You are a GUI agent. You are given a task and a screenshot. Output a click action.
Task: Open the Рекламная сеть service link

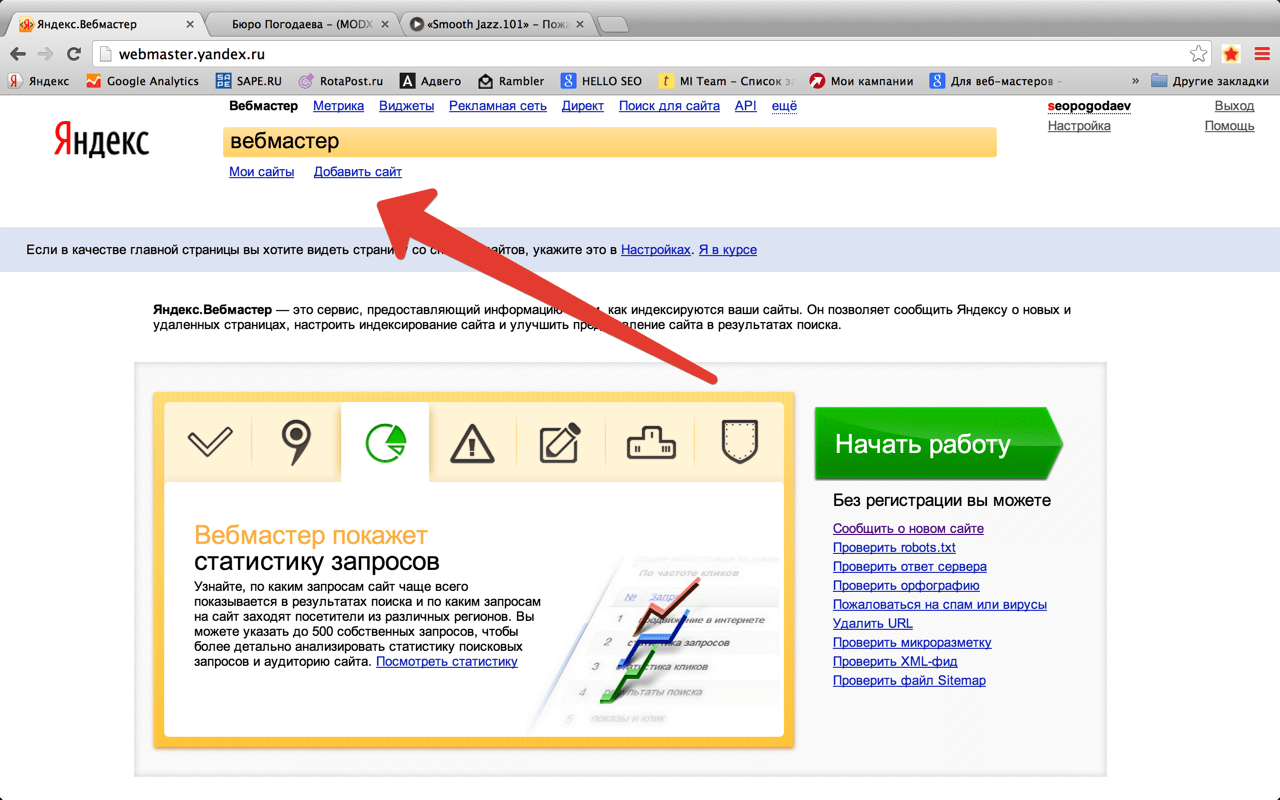tap(498, 106)
